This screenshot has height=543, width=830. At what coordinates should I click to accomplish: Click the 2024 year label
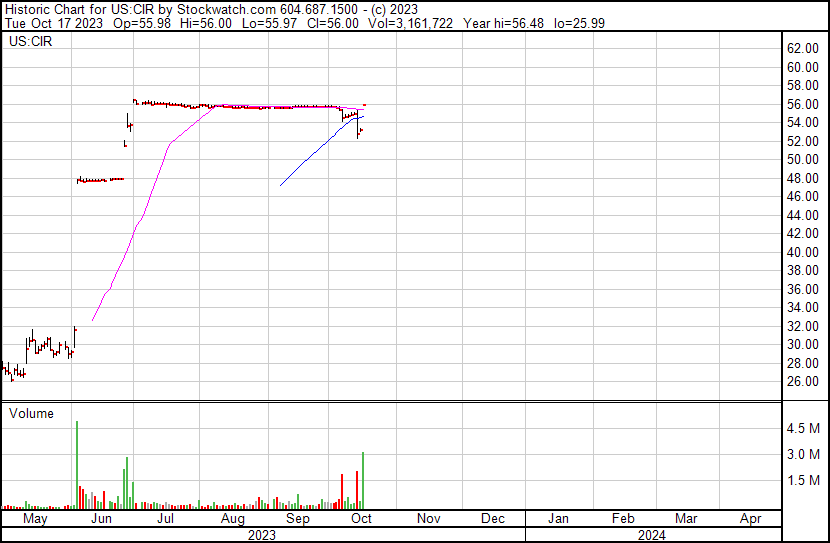pos(651,535)
